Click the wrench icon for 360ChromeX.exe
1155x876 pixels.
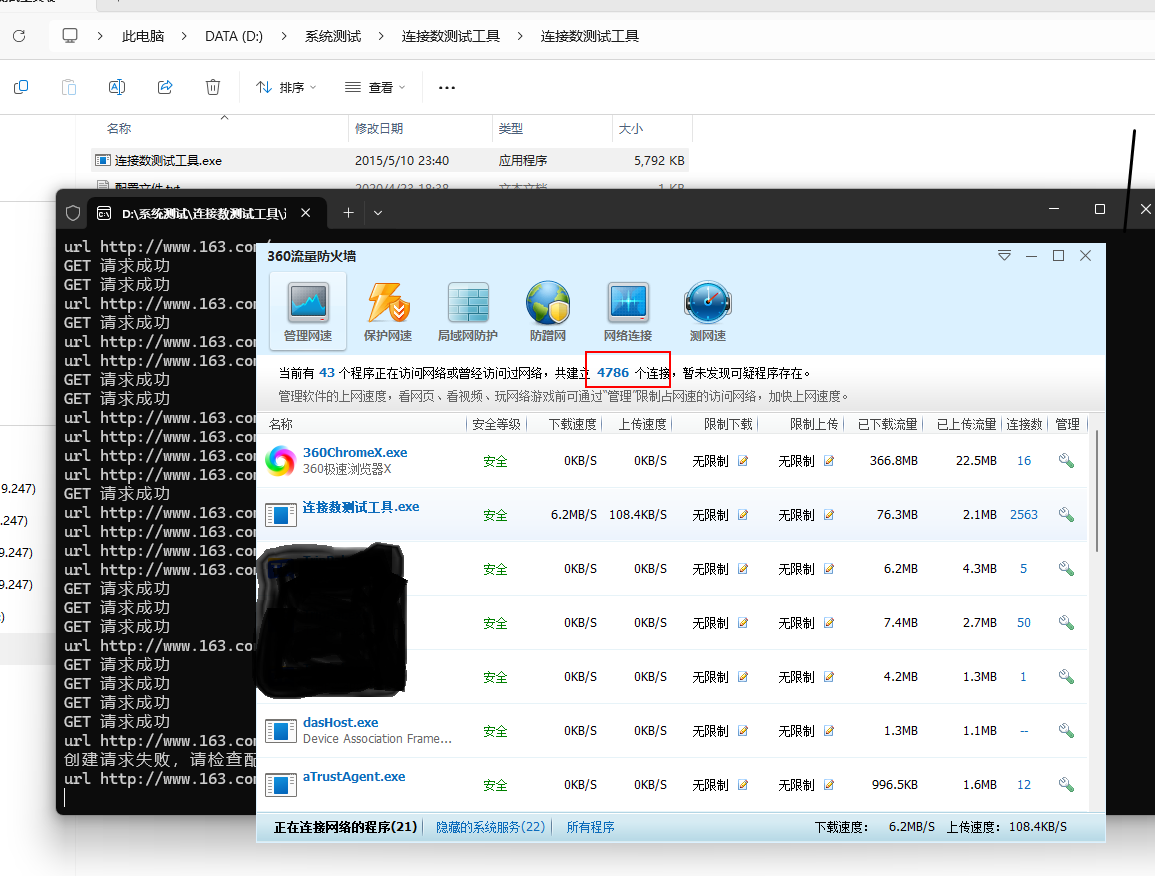pyautogui.click(x=1066, y=461)
